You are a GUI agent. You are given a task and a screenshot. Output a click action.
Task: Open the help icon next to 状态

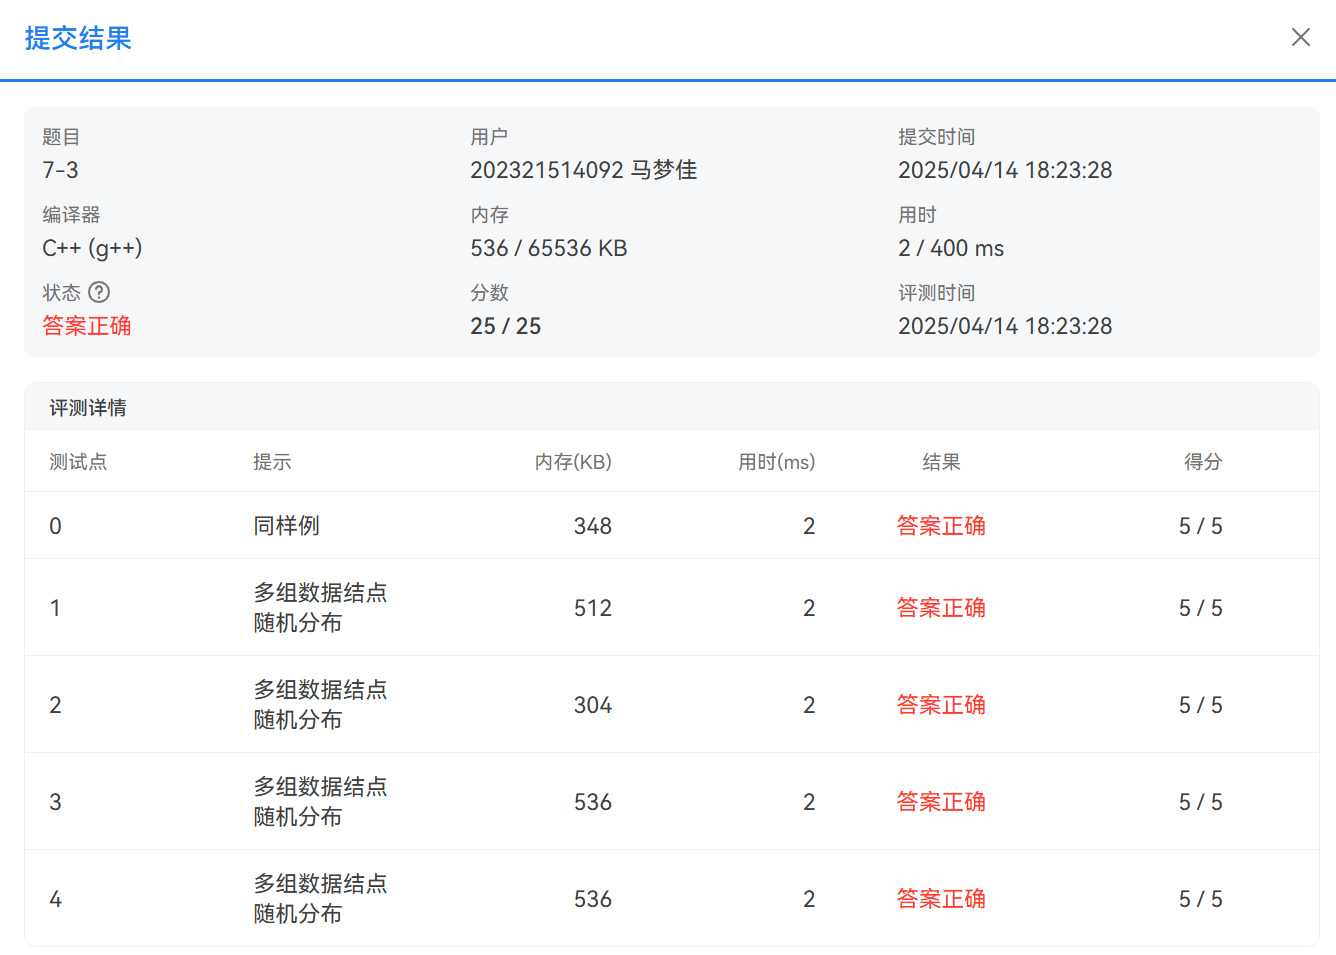(99, 292)
